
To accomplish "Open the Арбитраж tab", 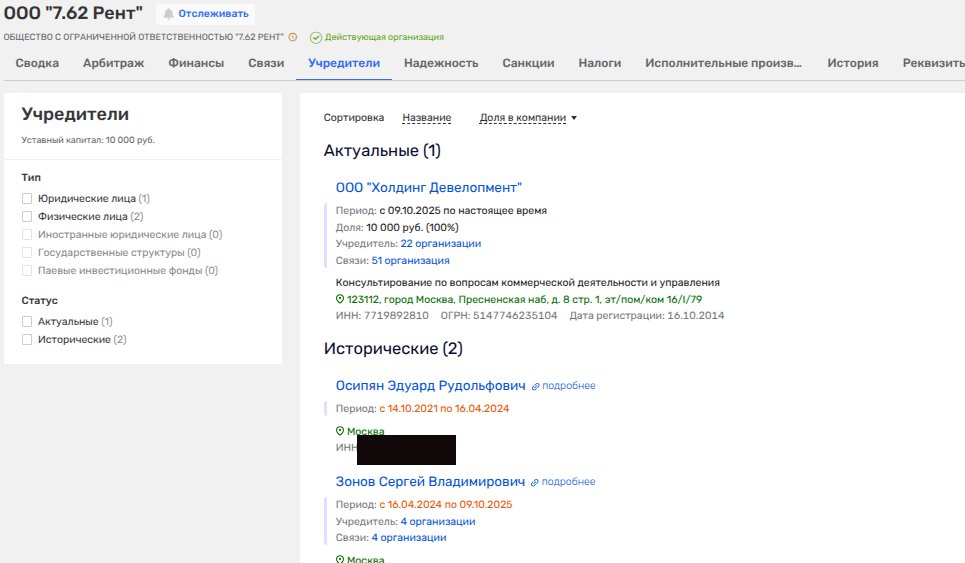I will tap(113, 63).
